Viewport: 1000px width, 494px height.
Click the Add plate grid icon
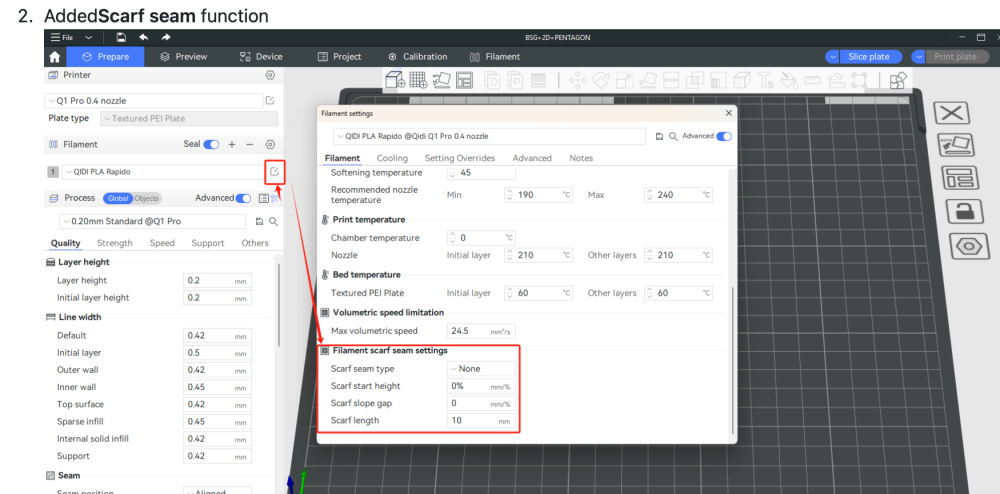(418, 80)
